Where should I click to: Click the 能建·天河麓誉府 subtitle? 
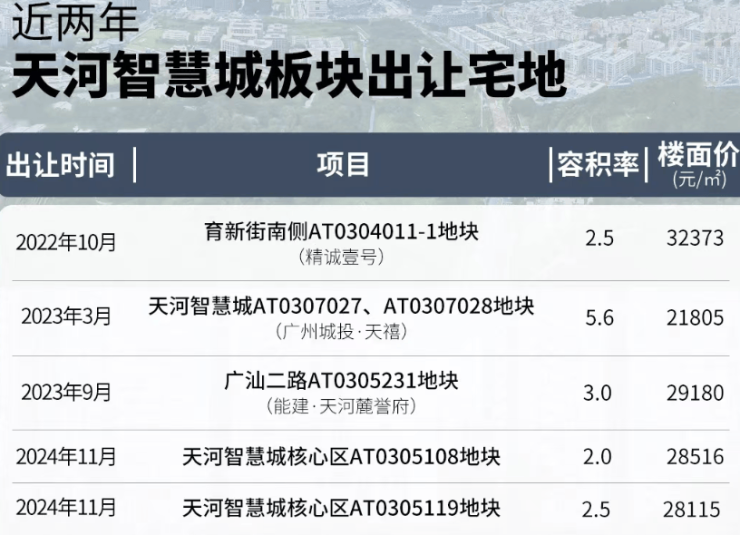[x=341, y=406]
